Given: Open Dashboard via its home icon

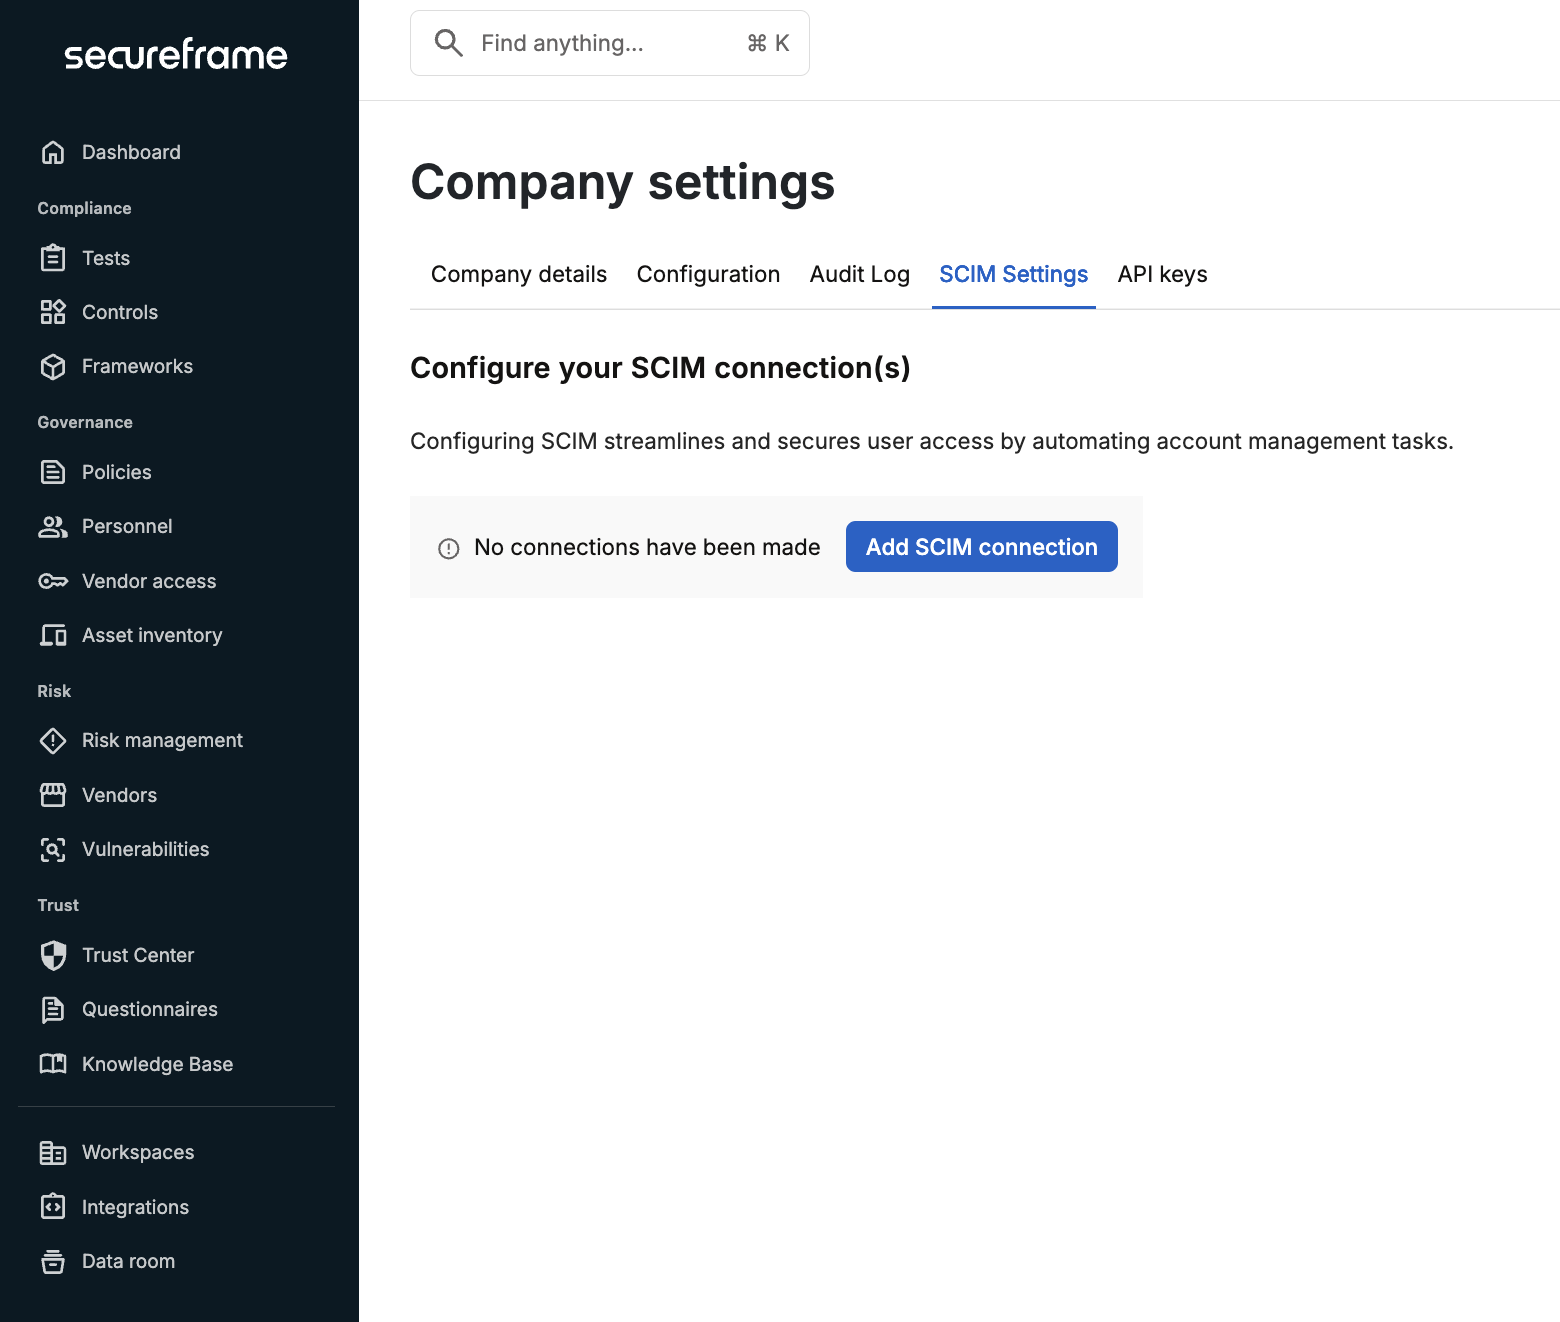Looking at the screenshot, I should (x=53, y=152).
